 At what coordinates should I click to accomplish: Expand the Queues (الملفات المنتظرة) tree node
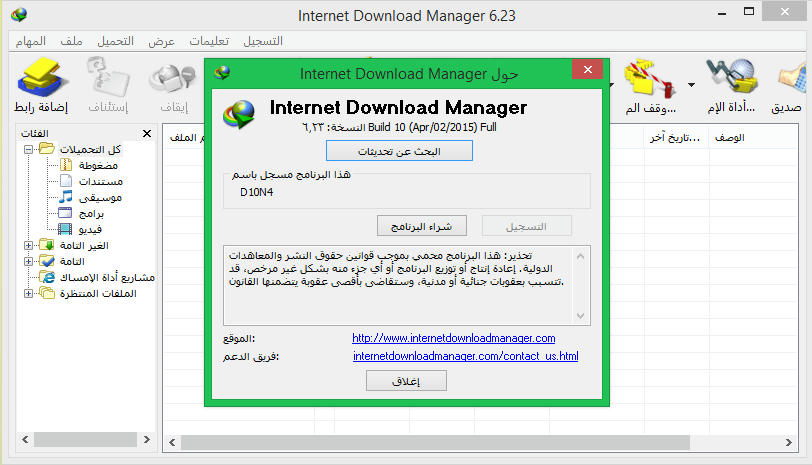click(28, 294)
